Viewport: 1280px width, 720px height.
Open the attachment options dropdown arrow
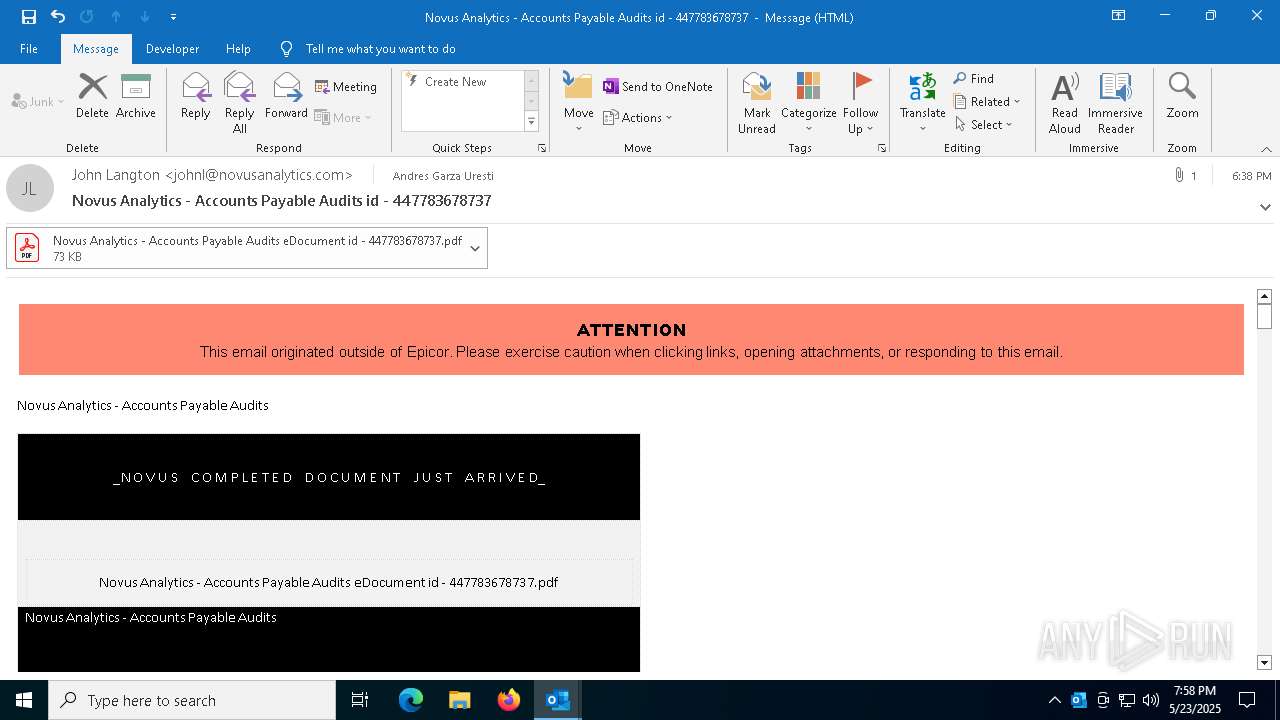[475, 248]
